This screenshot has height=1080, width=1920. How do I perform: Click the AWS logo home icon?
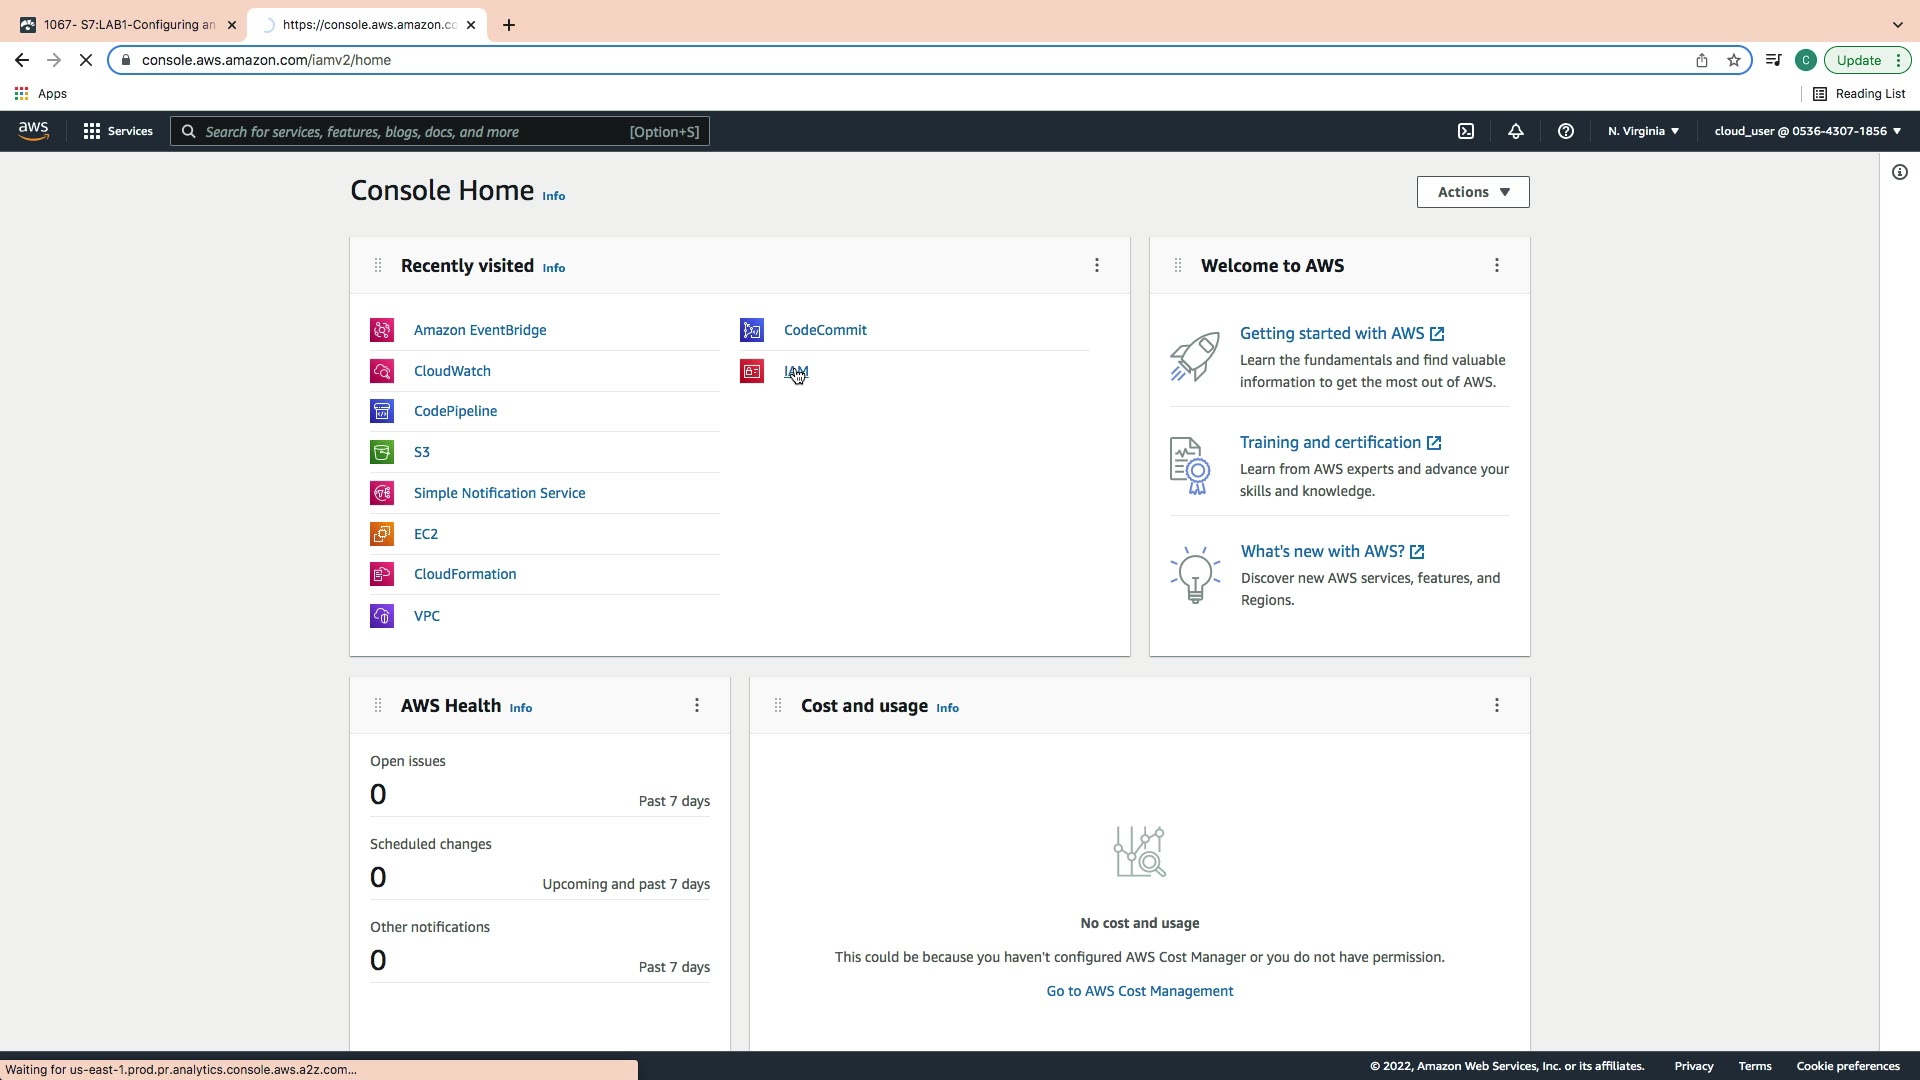[x=33, y=131]
